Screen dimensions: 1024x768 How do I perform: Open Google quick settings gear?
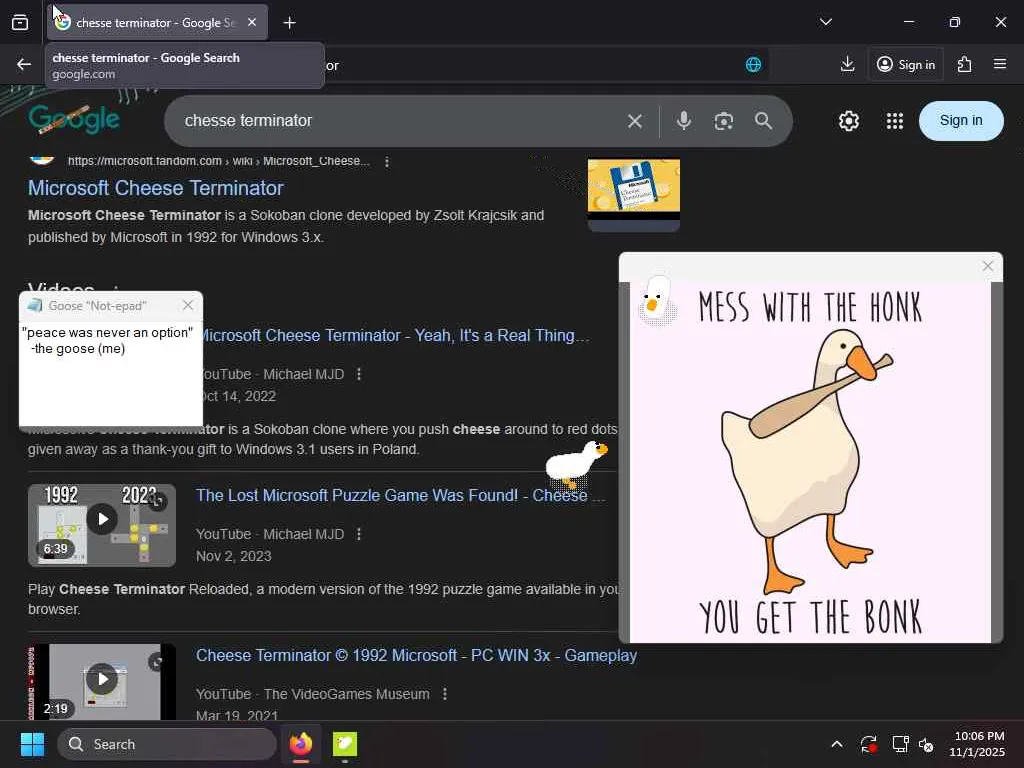click(x=848, y=121)
